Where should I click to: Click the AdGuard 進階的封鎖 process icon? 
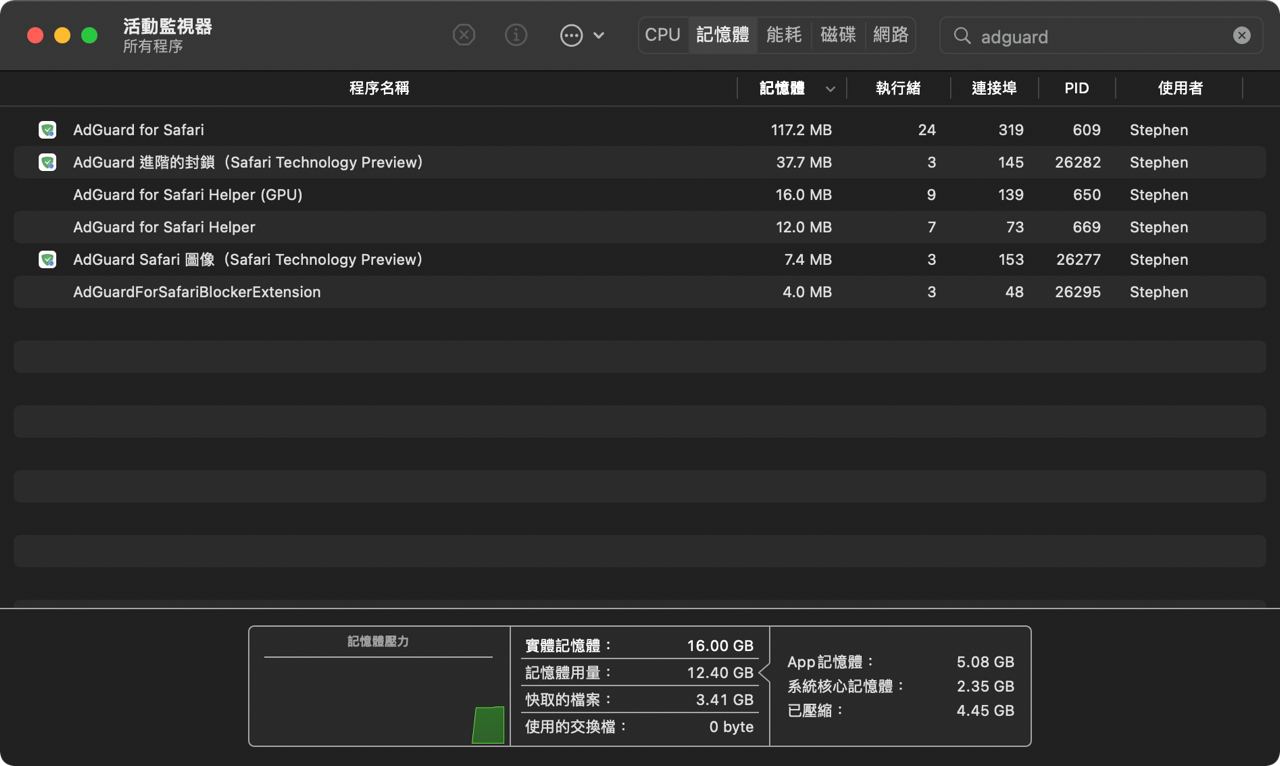point(47,162)
